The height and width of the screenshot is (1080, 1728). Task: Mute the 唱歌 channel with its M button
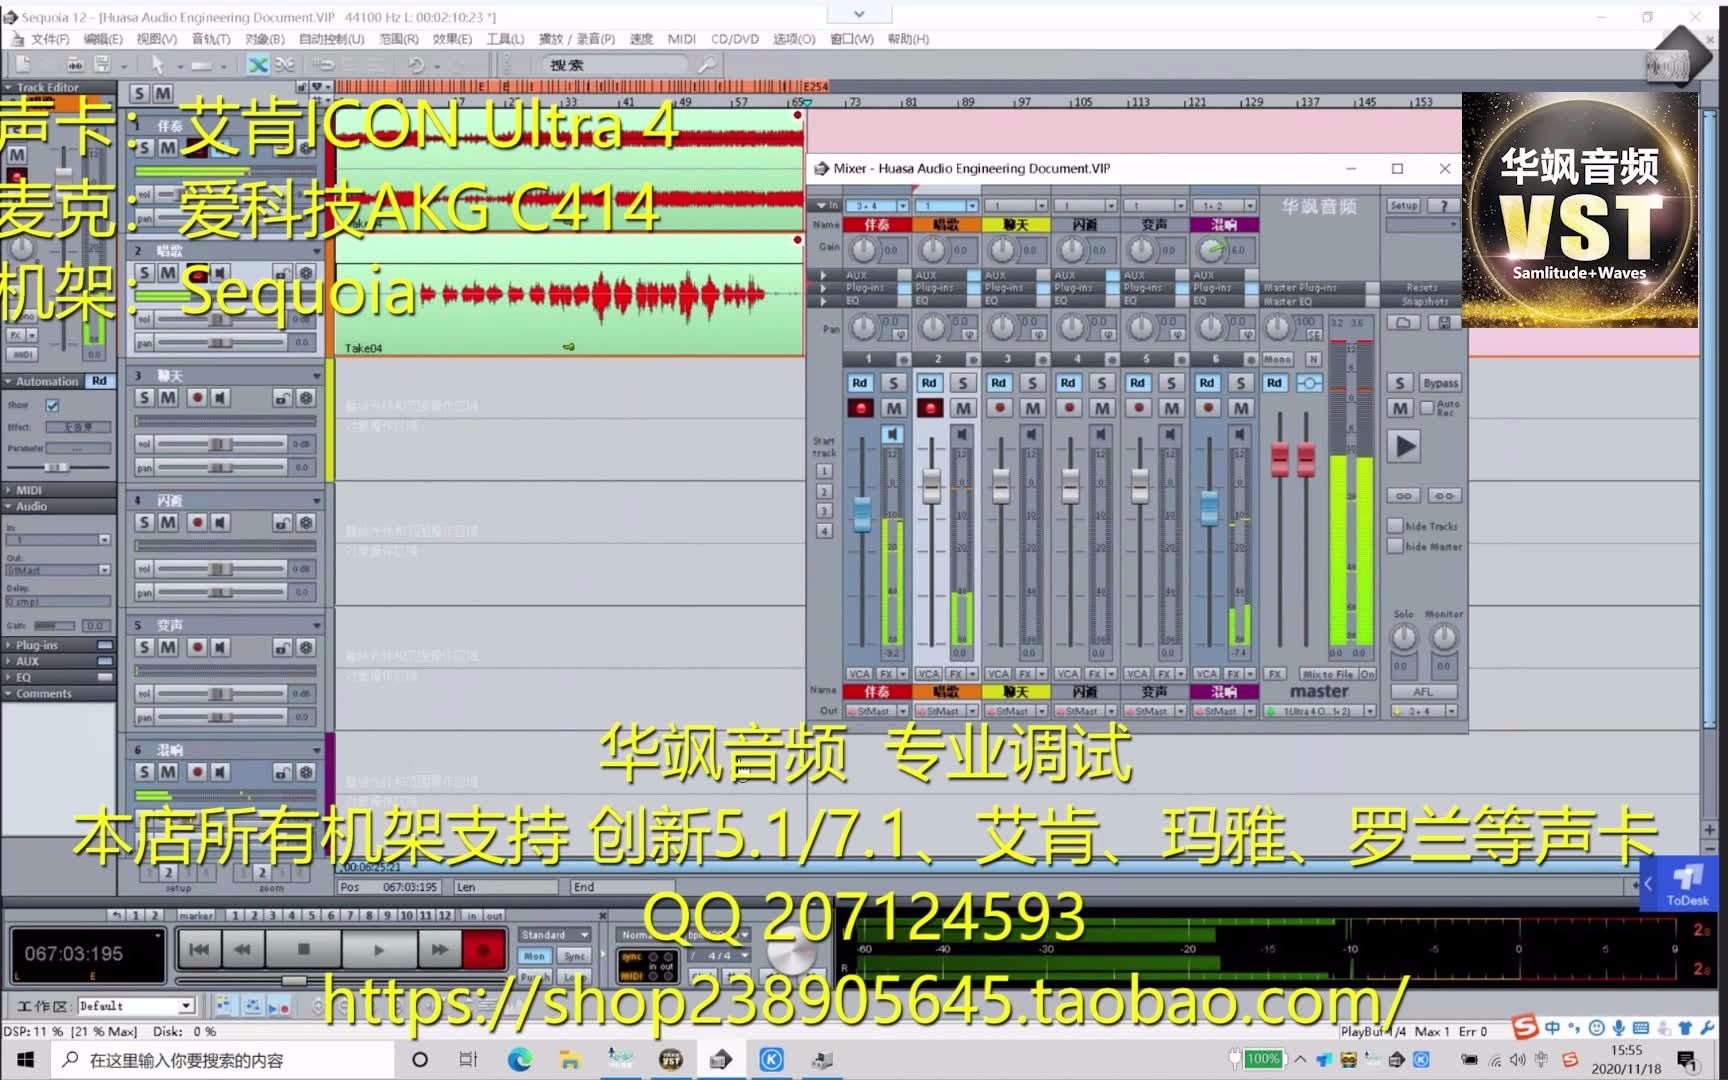click(x=963, y=408)
